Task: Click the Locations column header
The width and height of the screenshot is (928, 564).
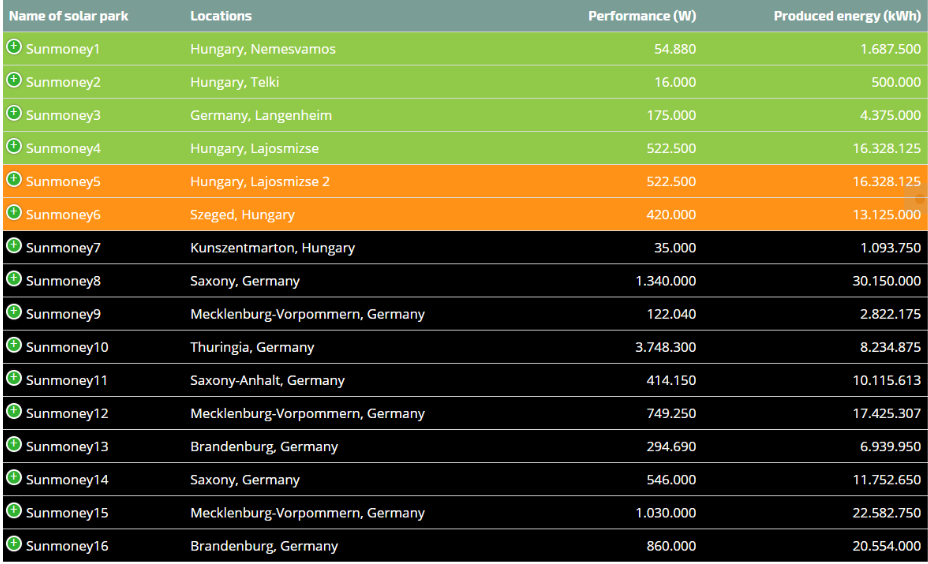Action: point(221,16)
